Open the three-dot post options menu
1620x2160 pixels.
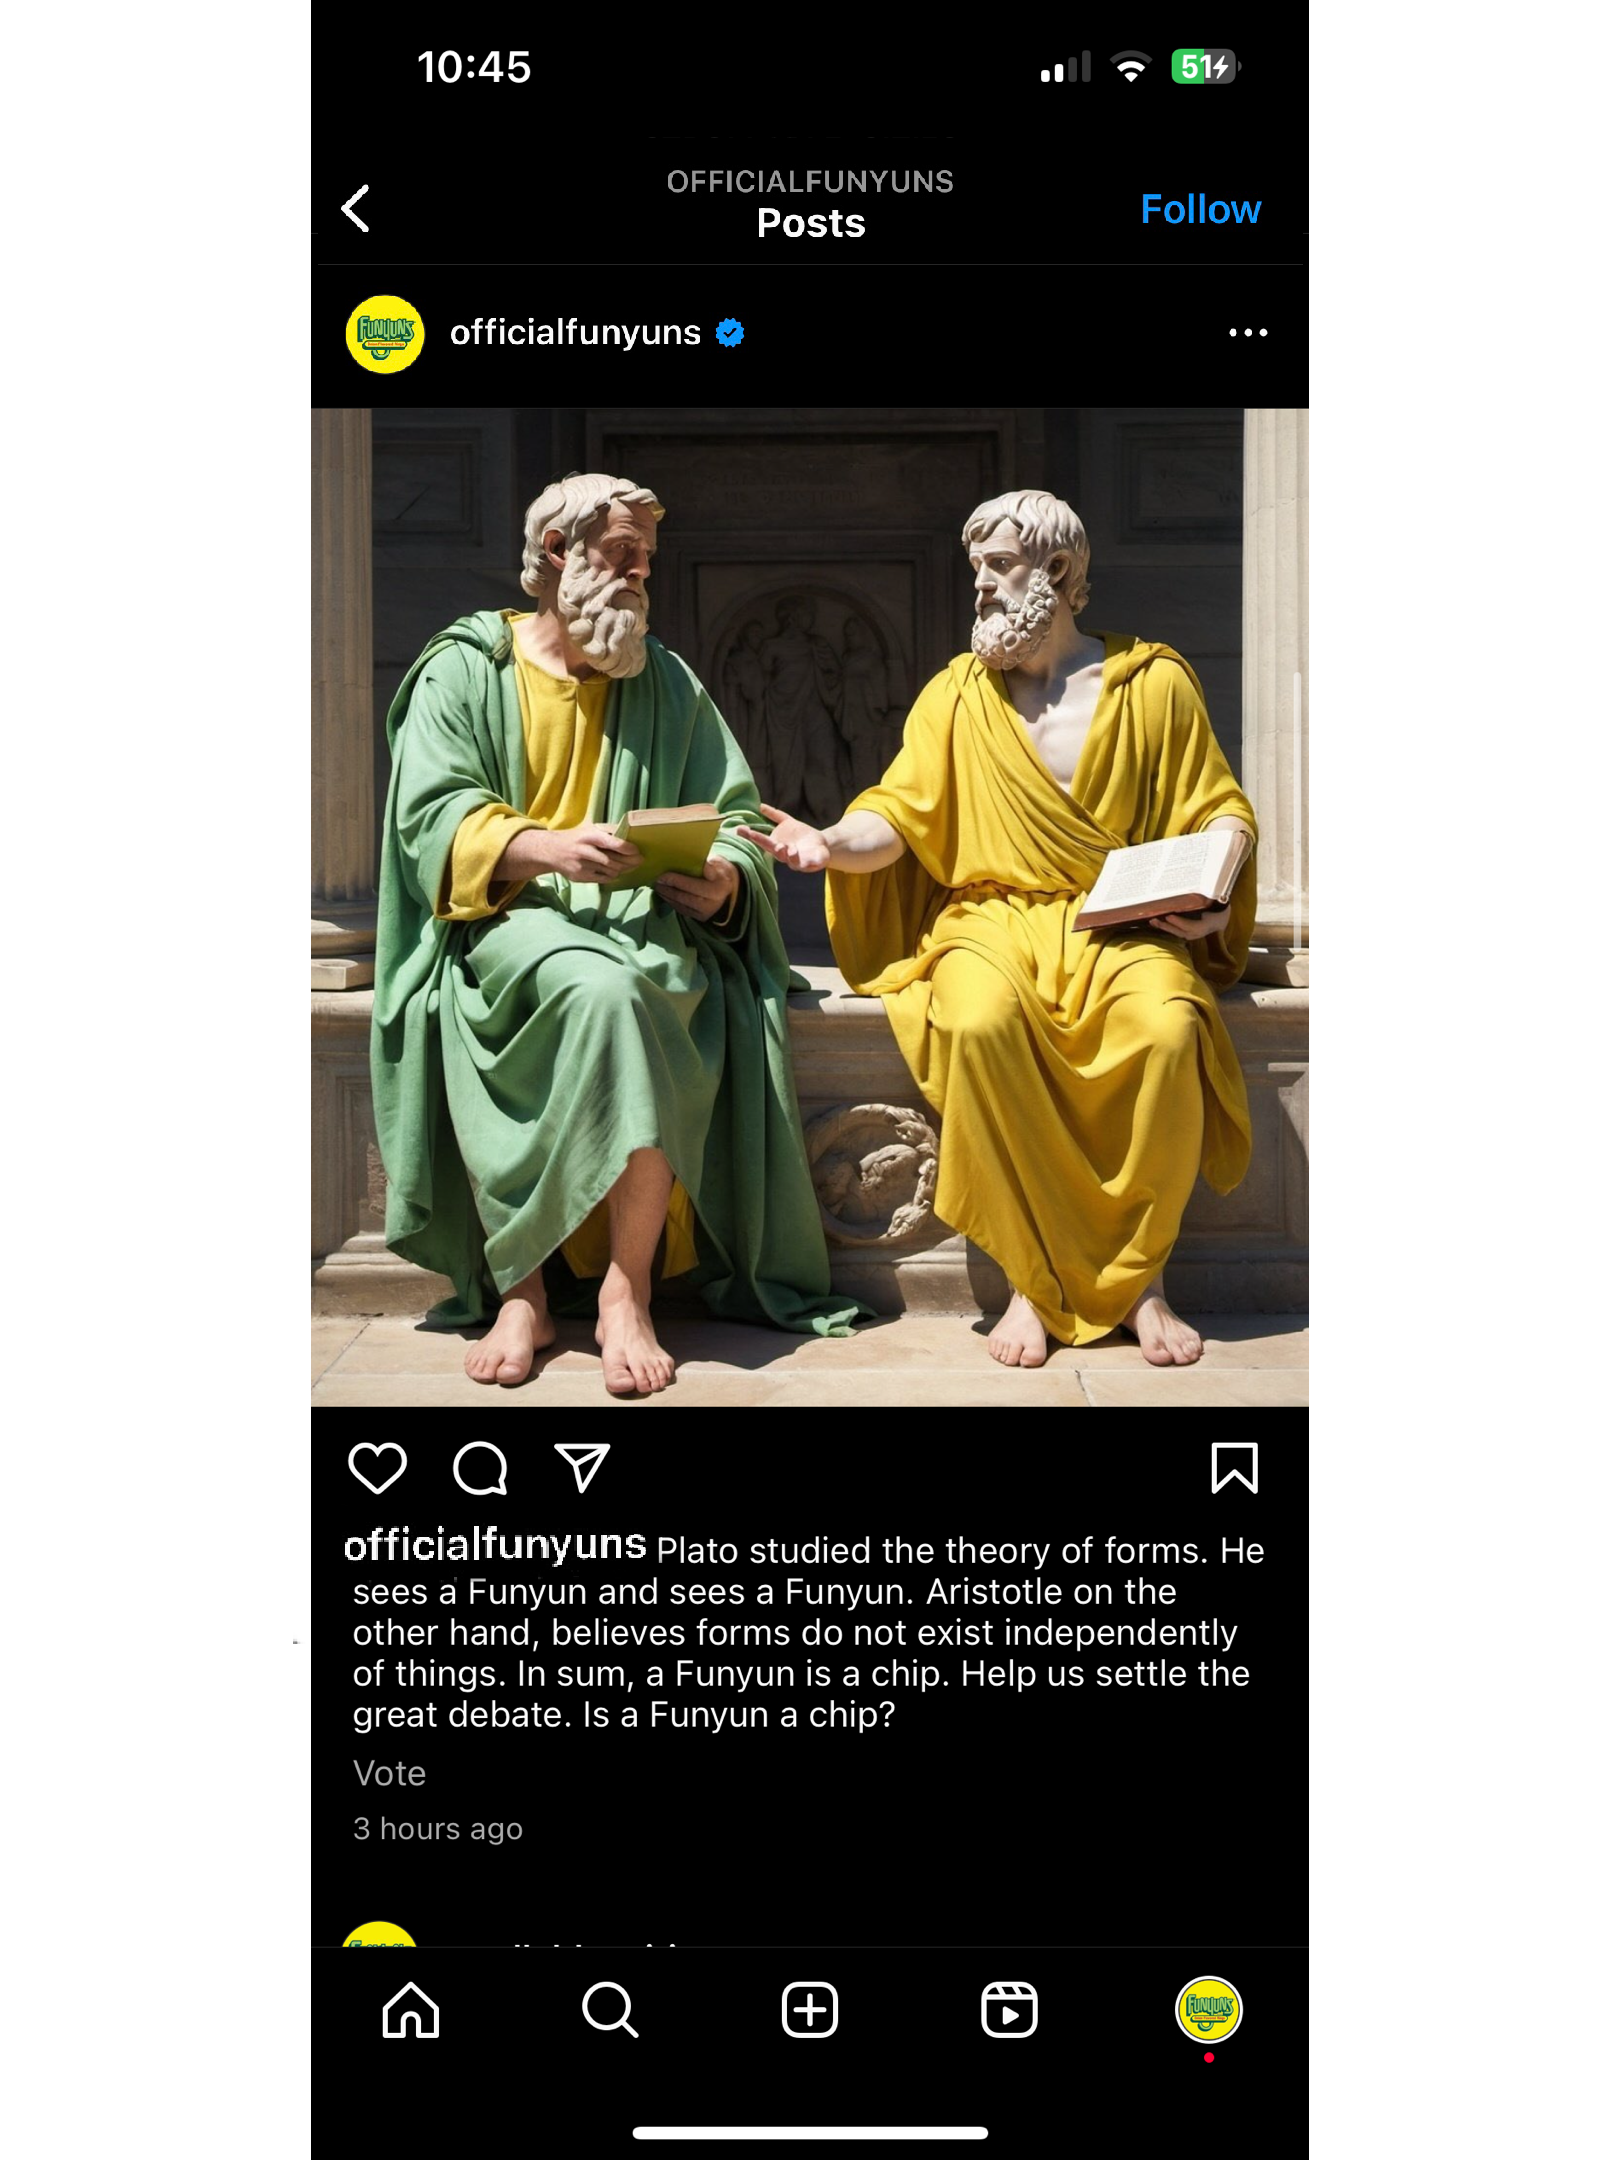1248,332
